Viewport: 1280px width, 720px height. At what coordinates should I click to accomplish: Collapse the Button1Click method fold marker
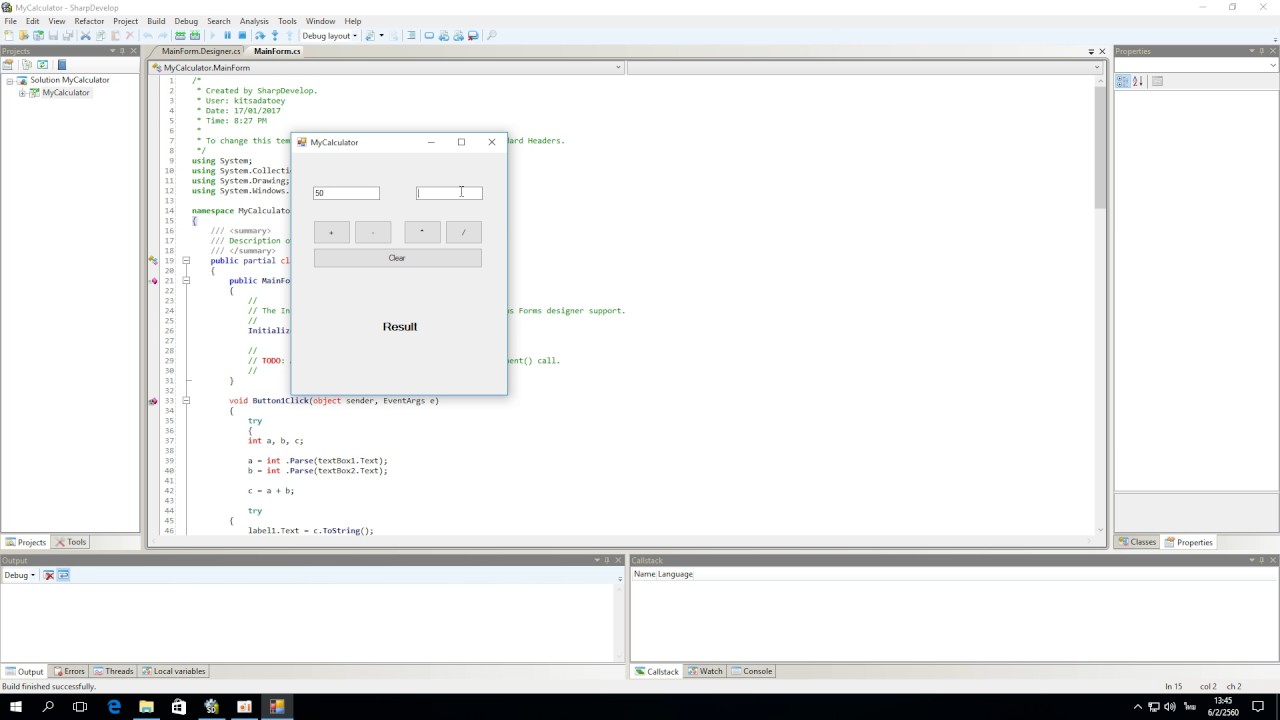tap(186, 401)
